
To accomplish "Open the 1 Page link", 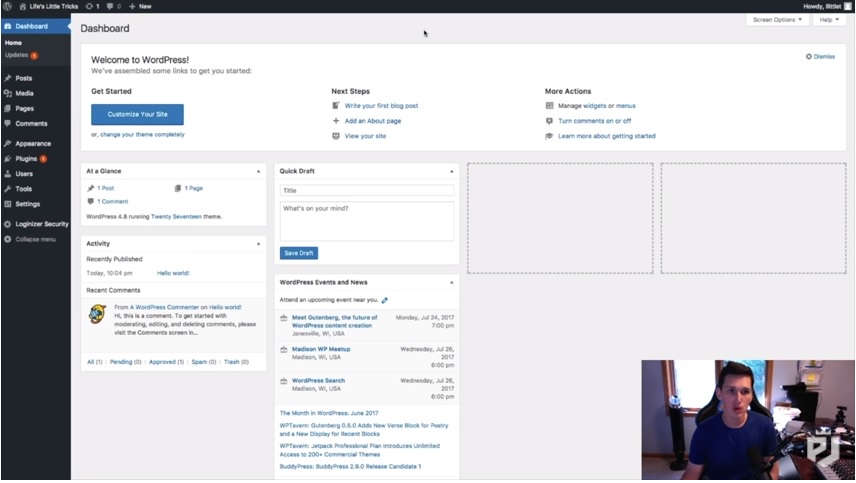I will pyautogui.click(x=193, y=188).
